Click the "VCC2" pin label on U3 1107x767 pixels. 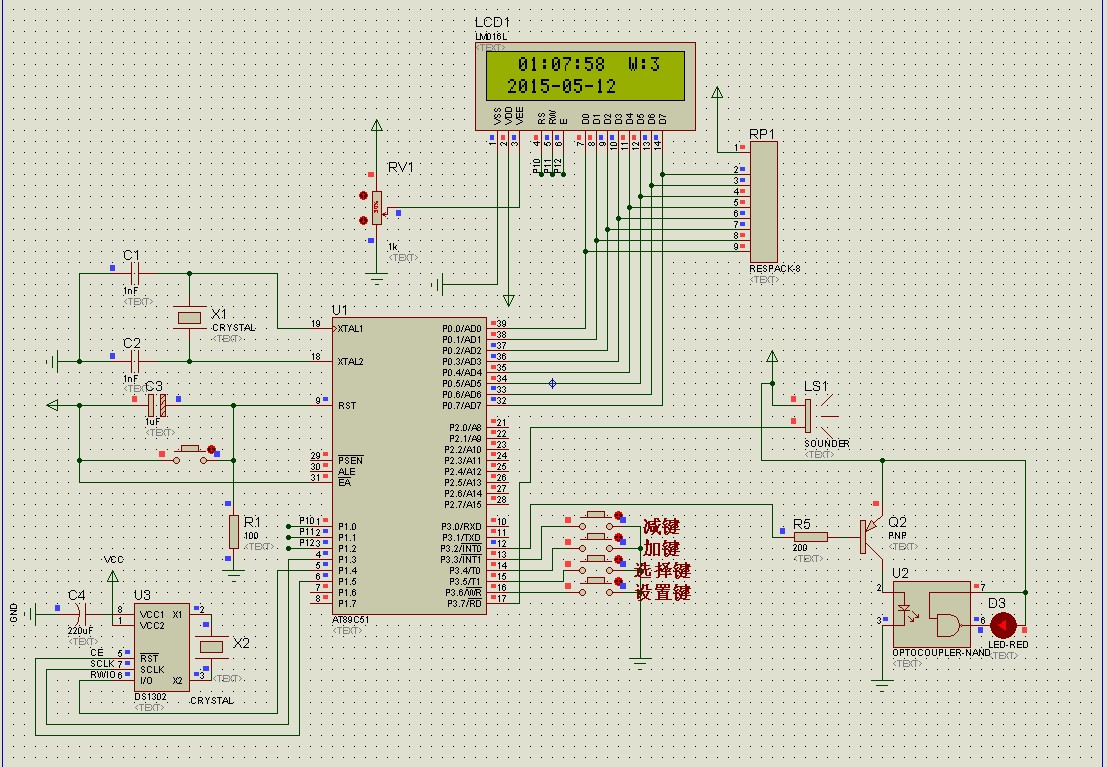tap(152, 626)
